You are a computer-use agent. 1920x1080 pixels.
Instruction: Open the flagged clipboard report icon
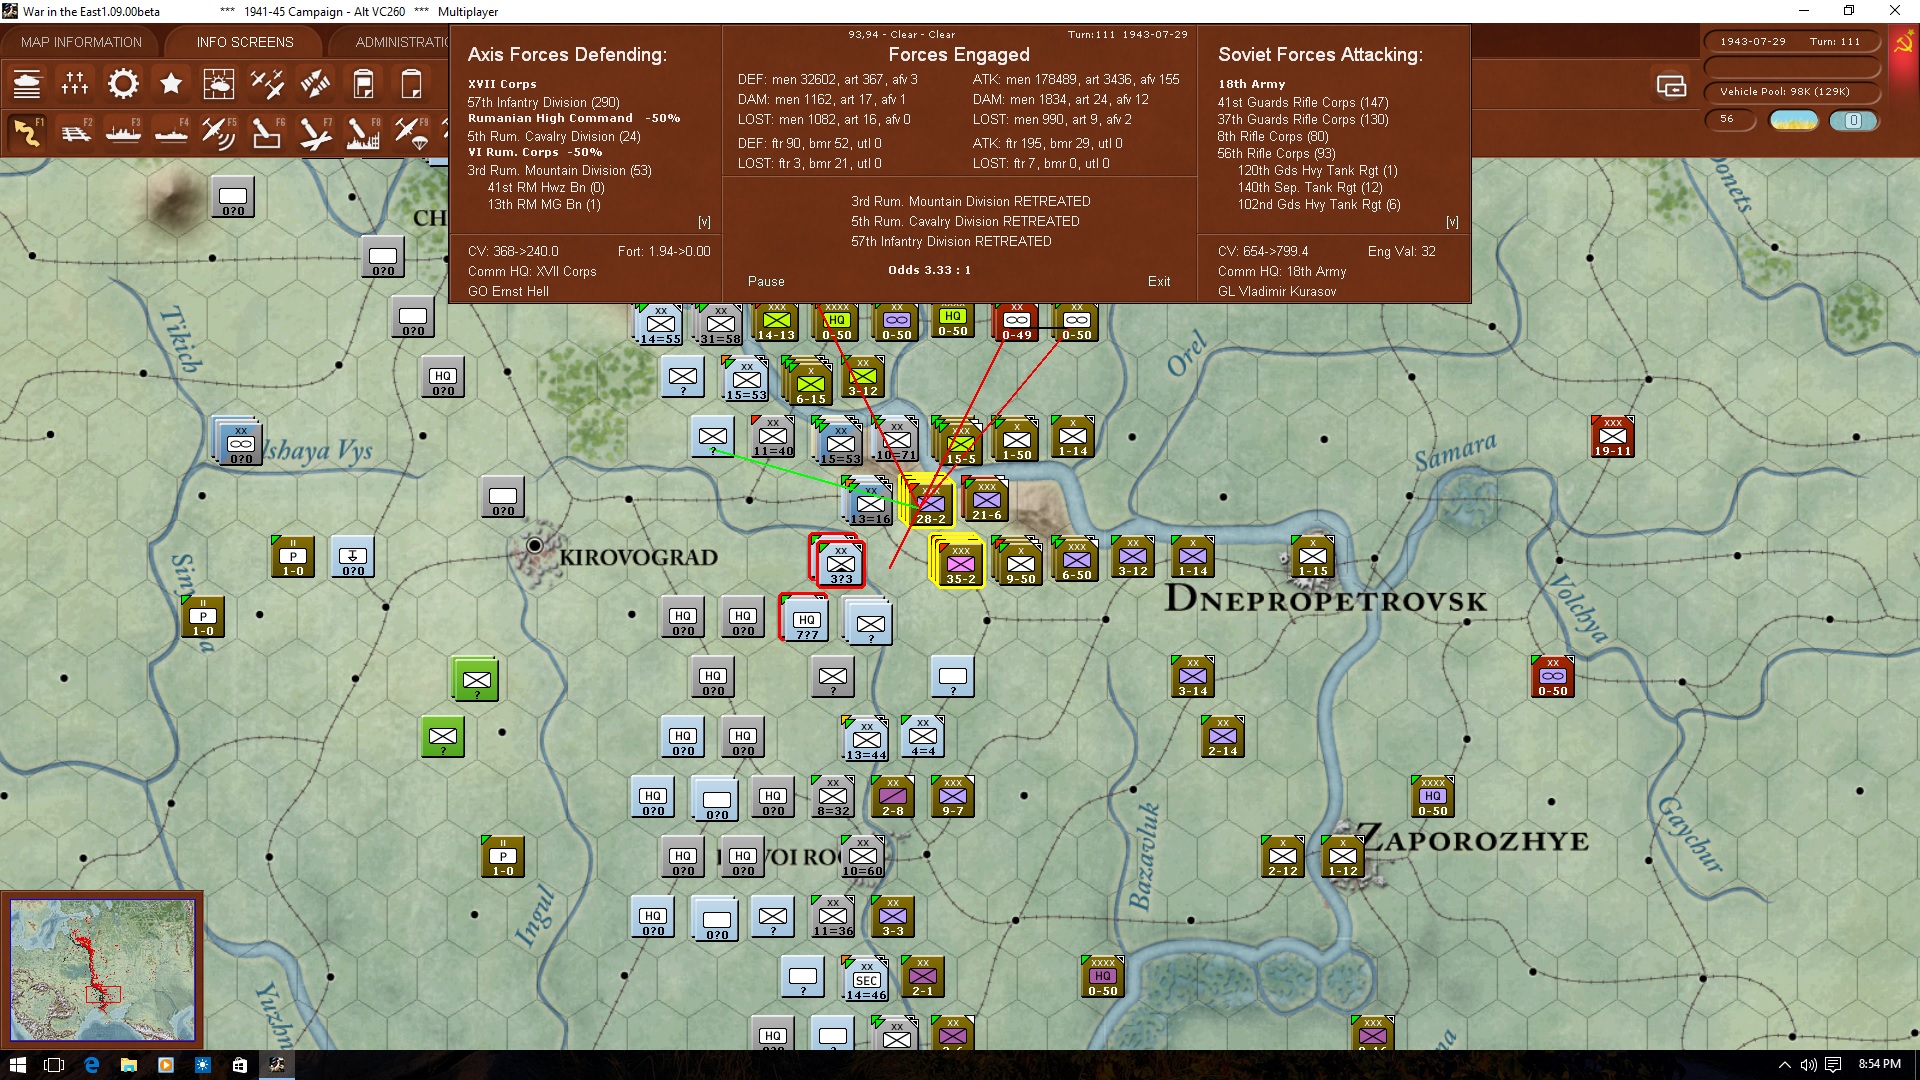click(x=363, y=84)
